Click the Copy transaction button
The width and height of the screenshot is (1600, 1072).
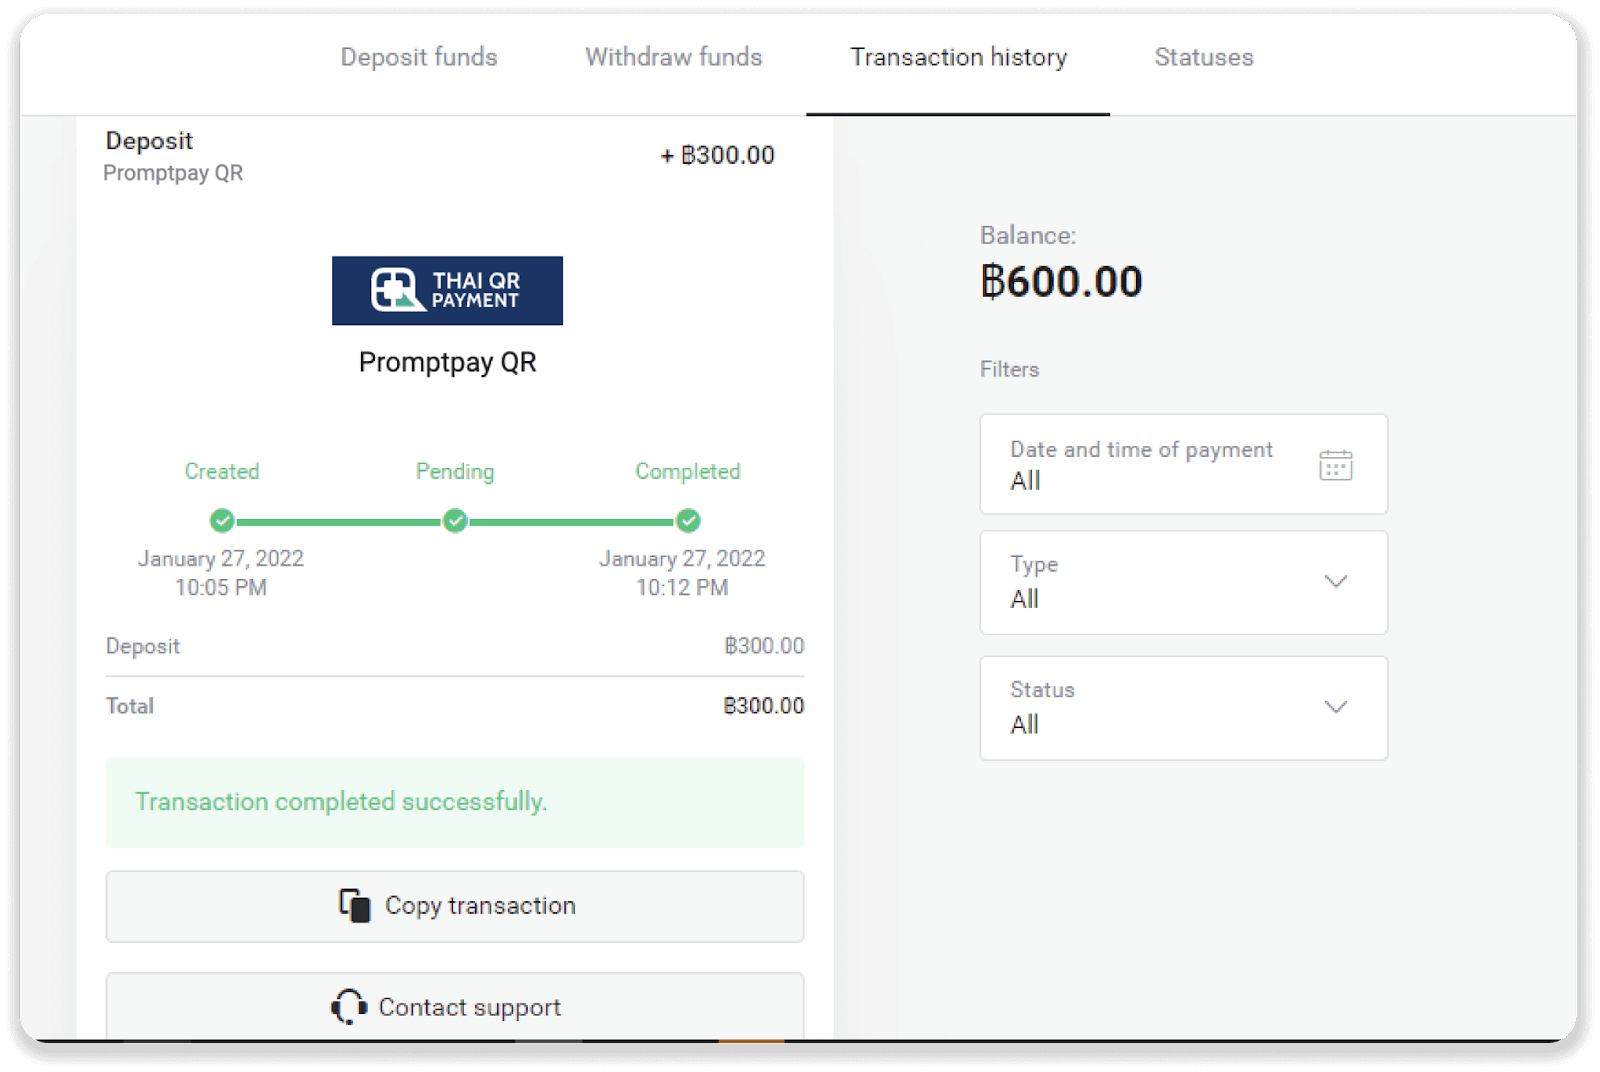pos(454,906)
